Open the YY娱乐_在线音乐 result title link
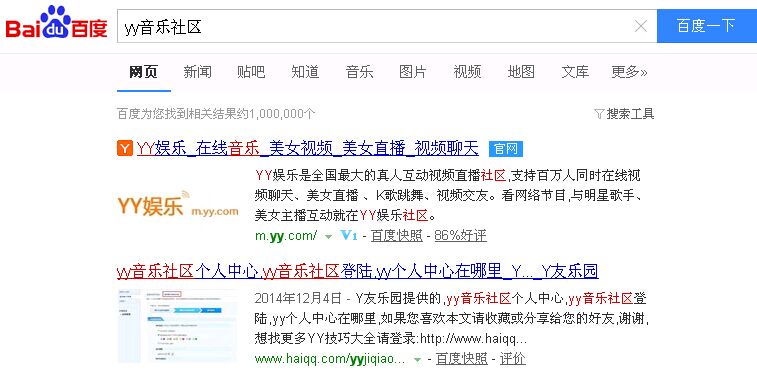This screenshot has height=385, width=757. coord(308,148)
